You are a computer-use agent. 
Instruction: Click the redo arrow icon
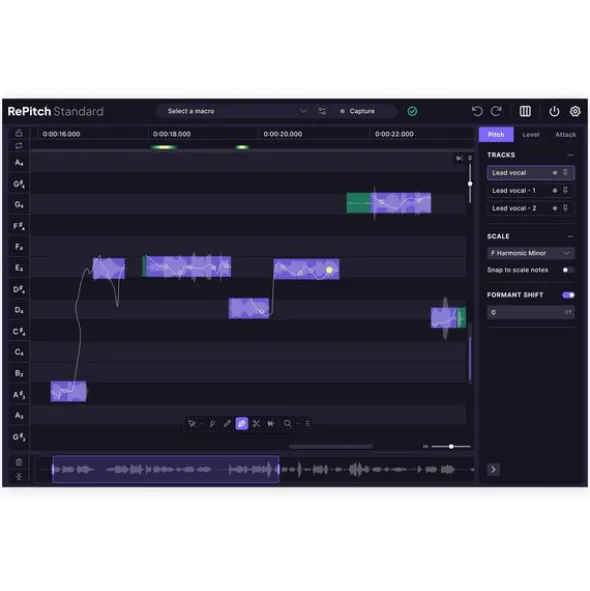click(x=496, y=111)
